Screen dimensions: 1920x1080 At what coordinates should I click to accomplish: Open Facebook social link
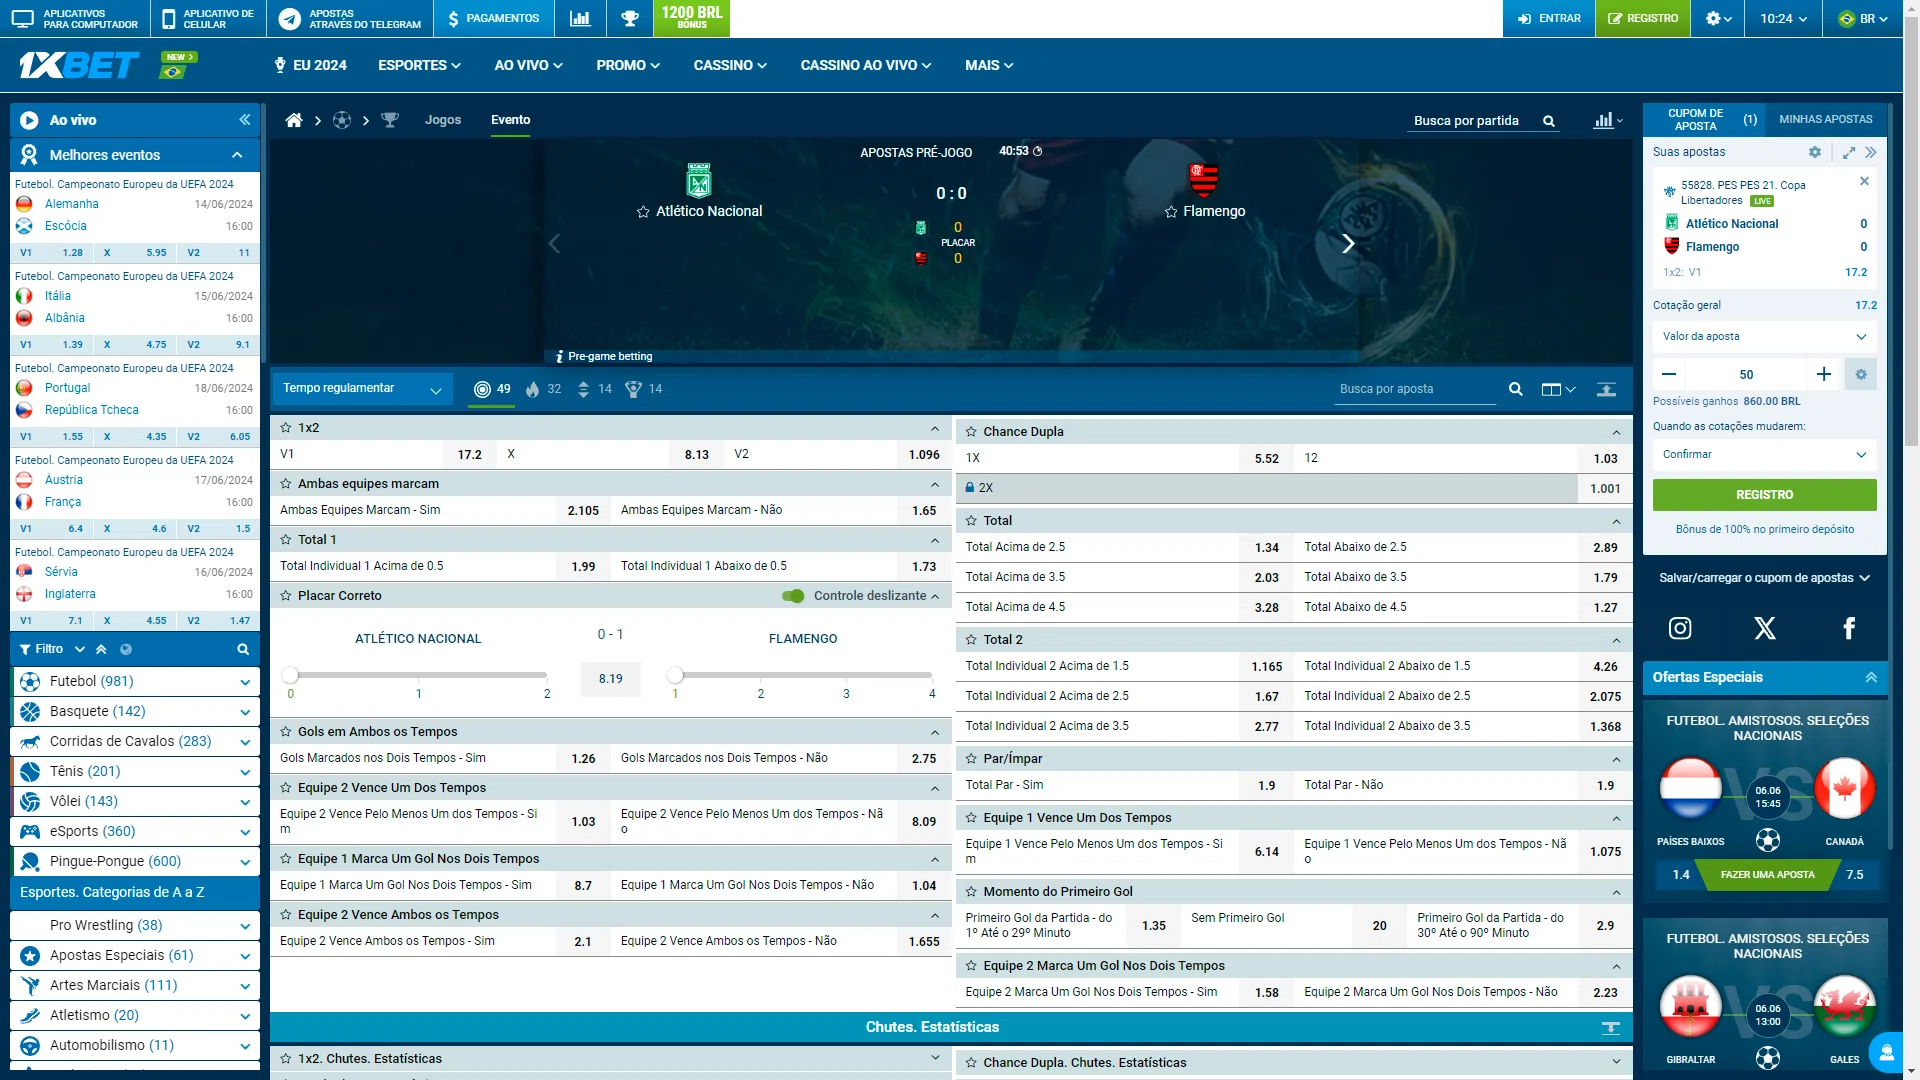pyautogui.click(x=1849, y=628)
